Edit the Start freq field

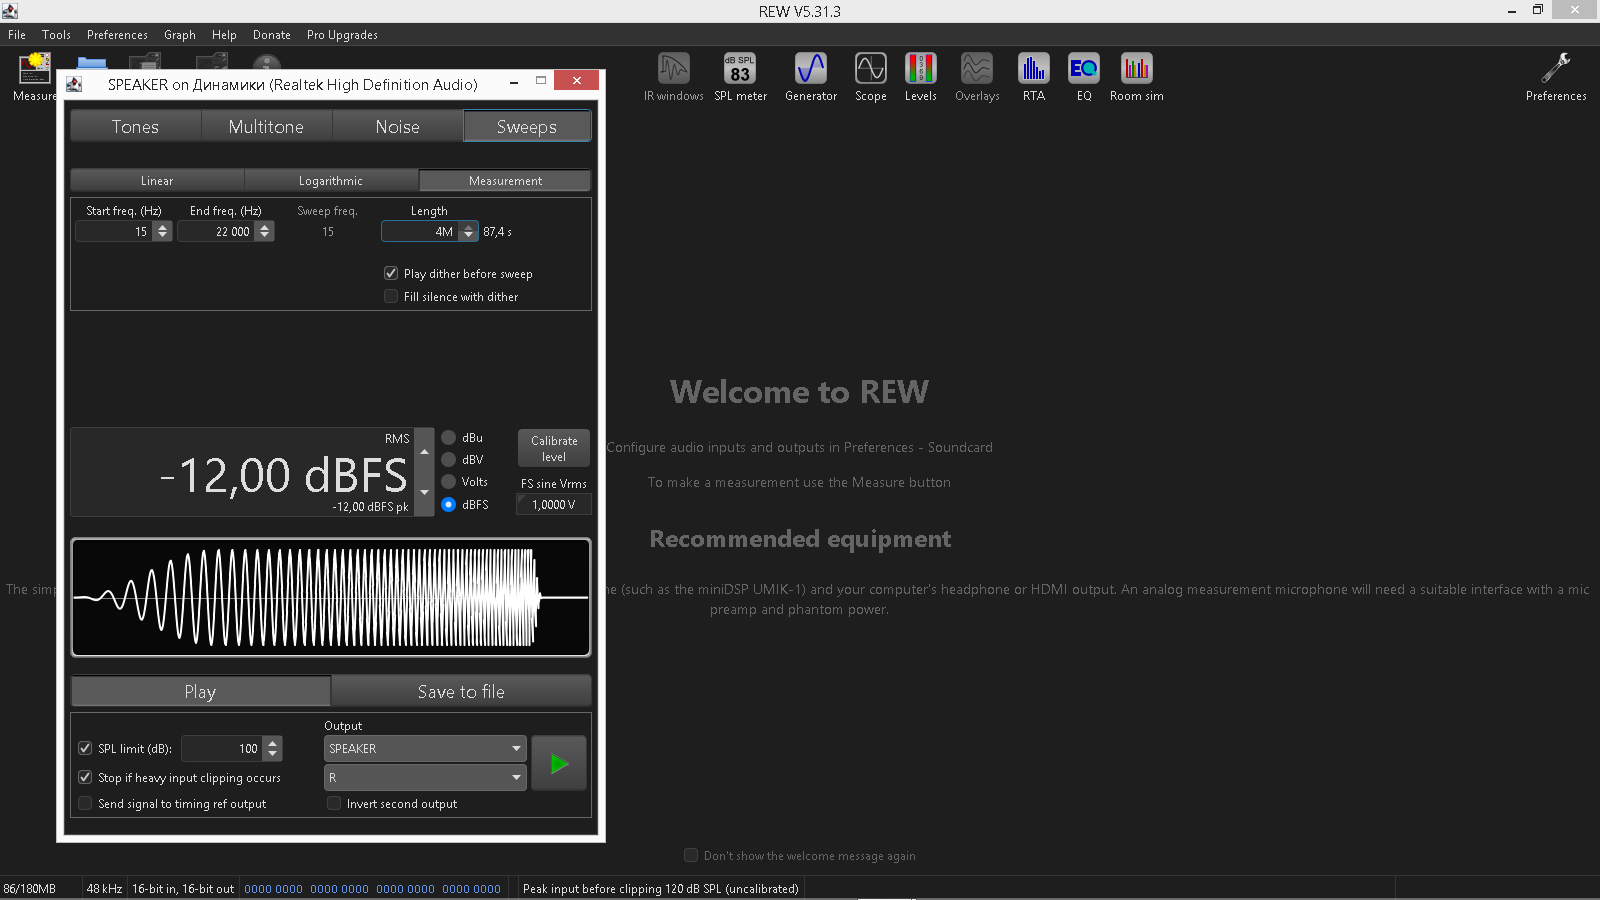[x=114, y=231]
